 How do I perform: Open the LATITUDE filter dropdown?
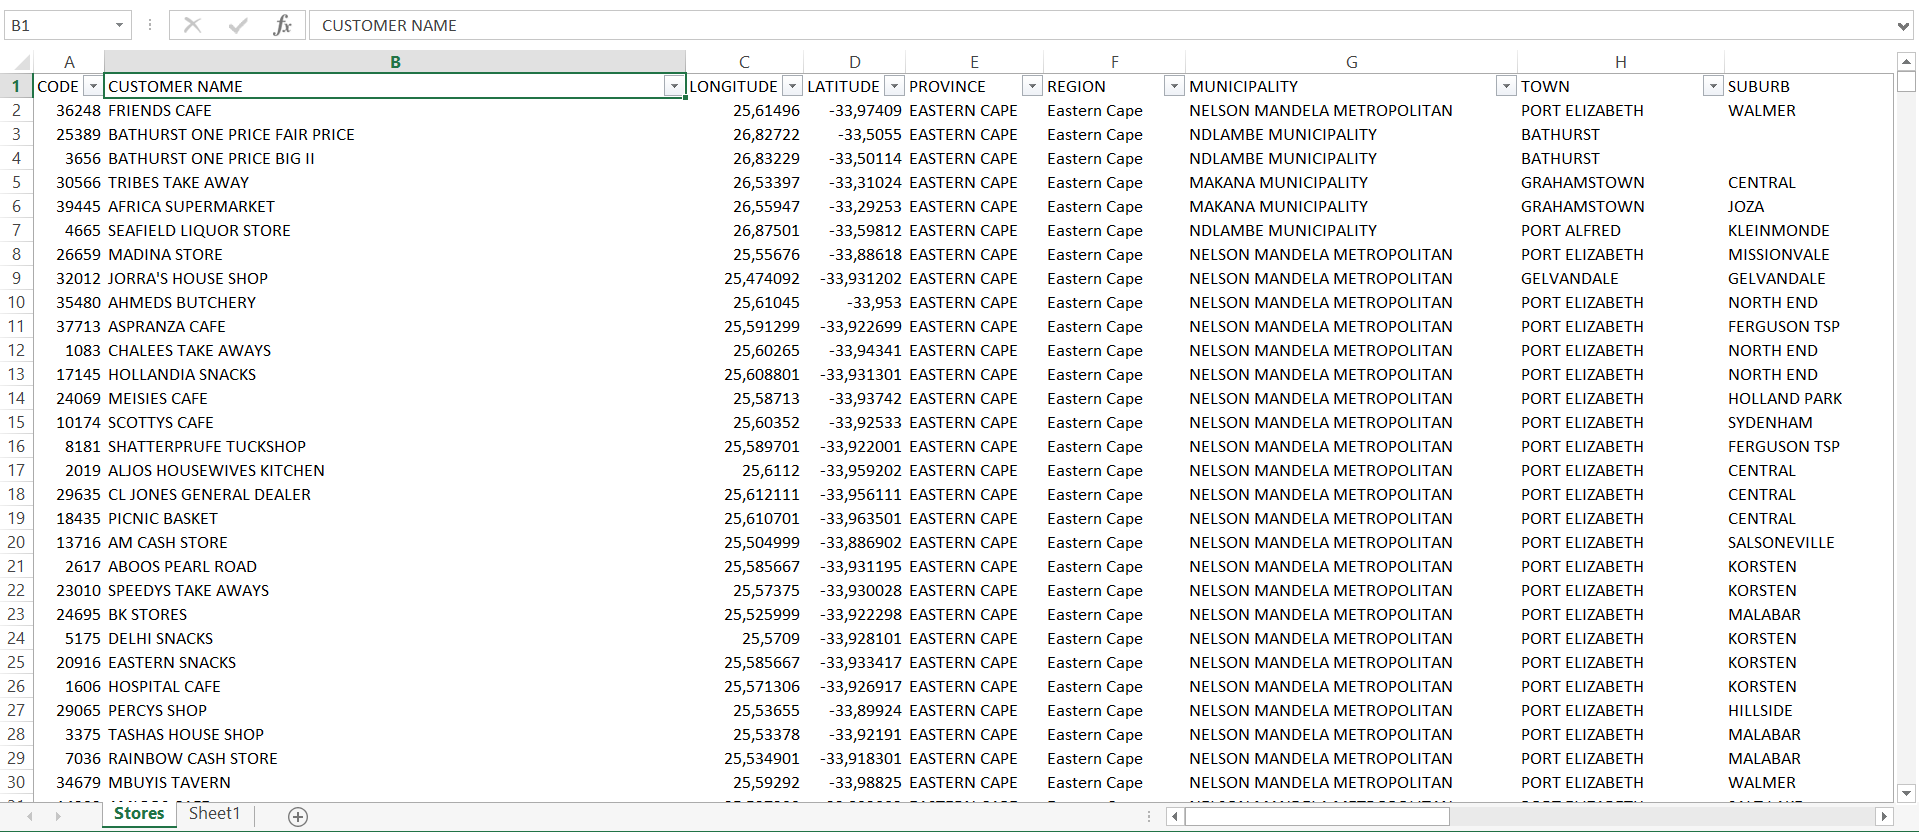tap(896, 87)
